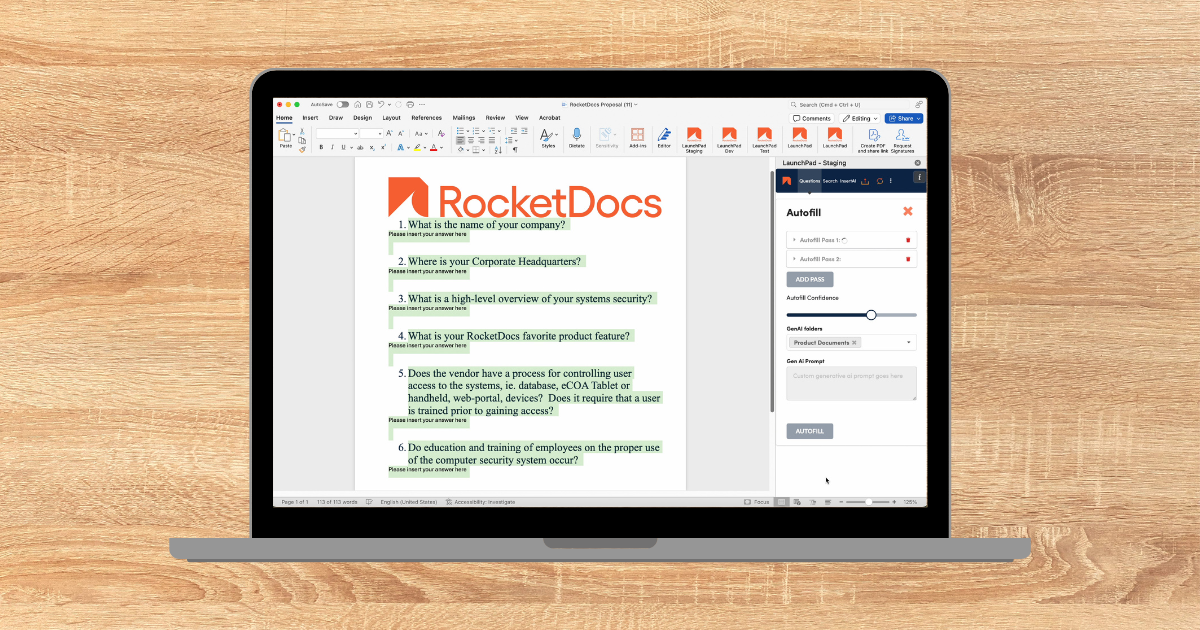Image resolution: width=1200 pixels, height=630 pixels.
Task: Apply yellow text highlight color
Action: click(417, 147)
